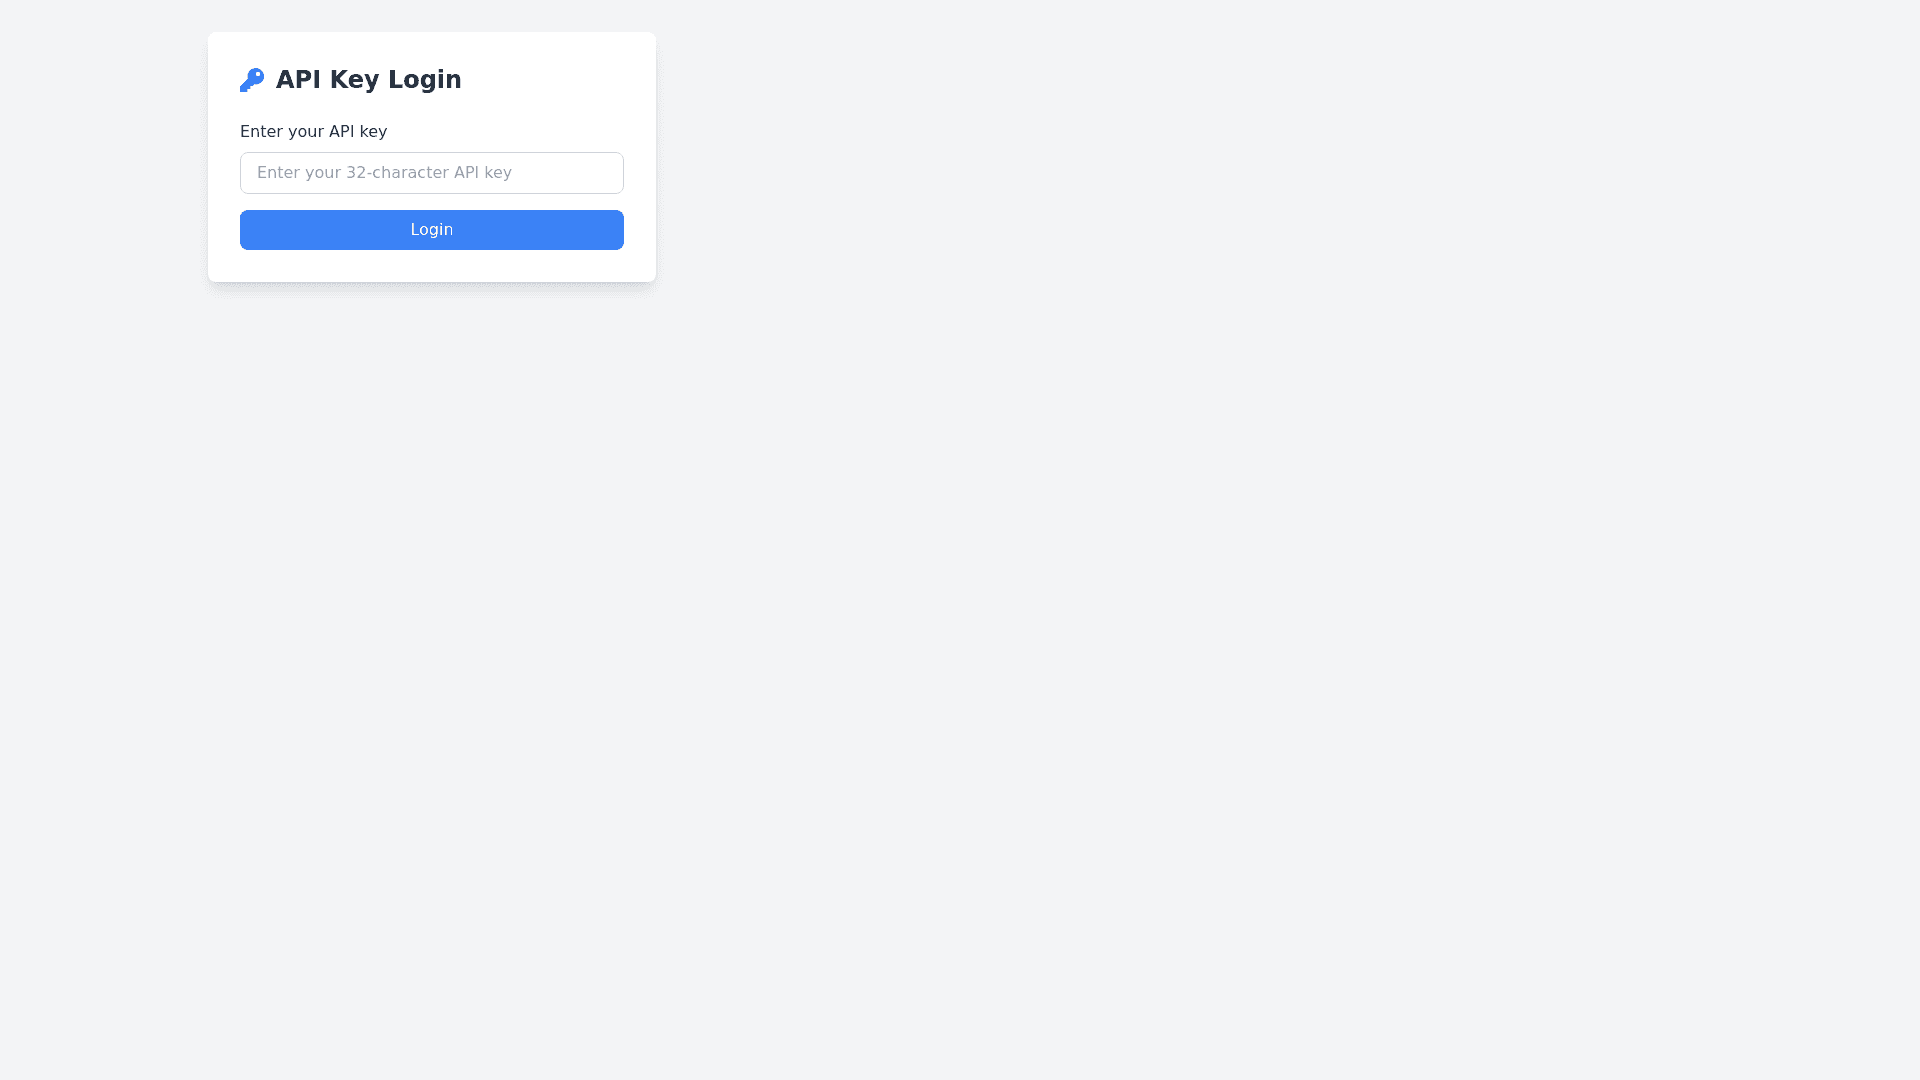Click the blue Login button

click(432, 230)
